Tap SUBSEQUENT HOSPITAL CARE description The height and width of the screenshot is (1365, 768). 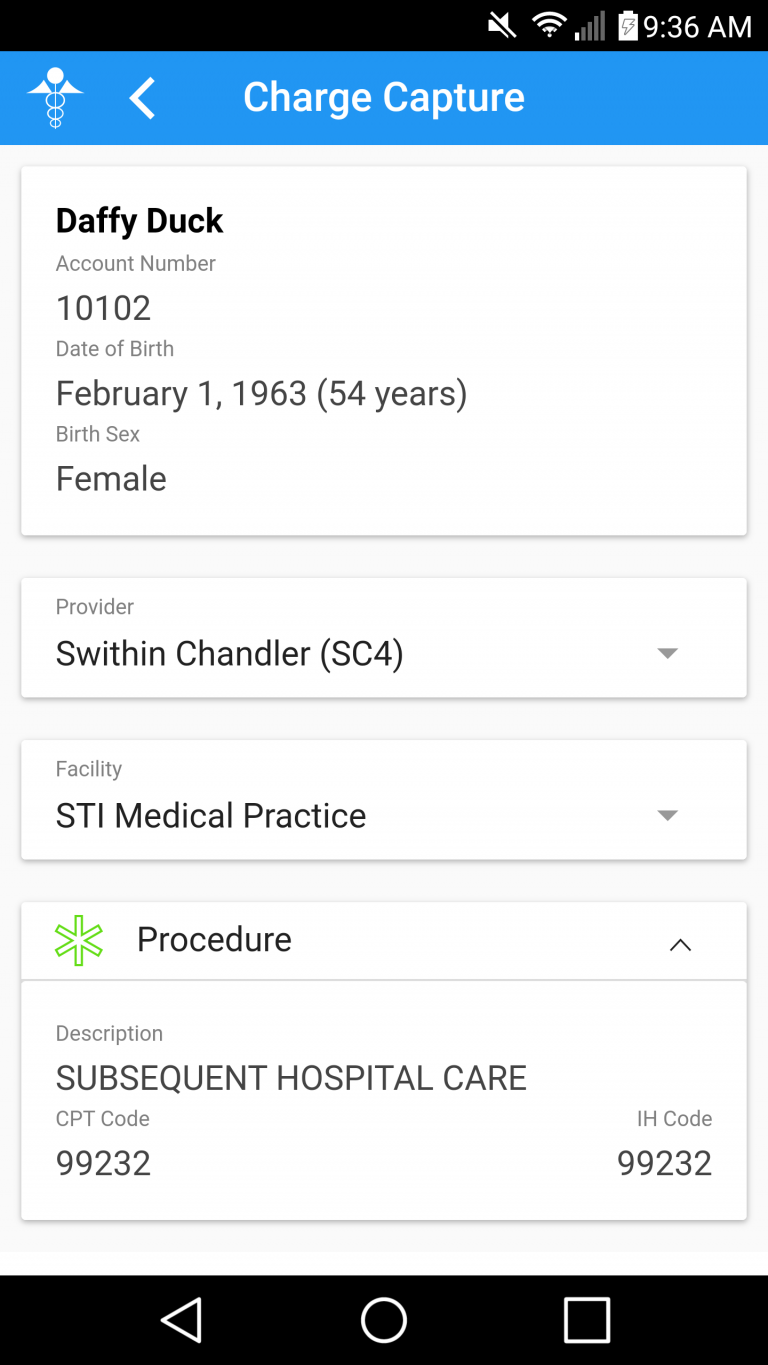(291, 1078)
